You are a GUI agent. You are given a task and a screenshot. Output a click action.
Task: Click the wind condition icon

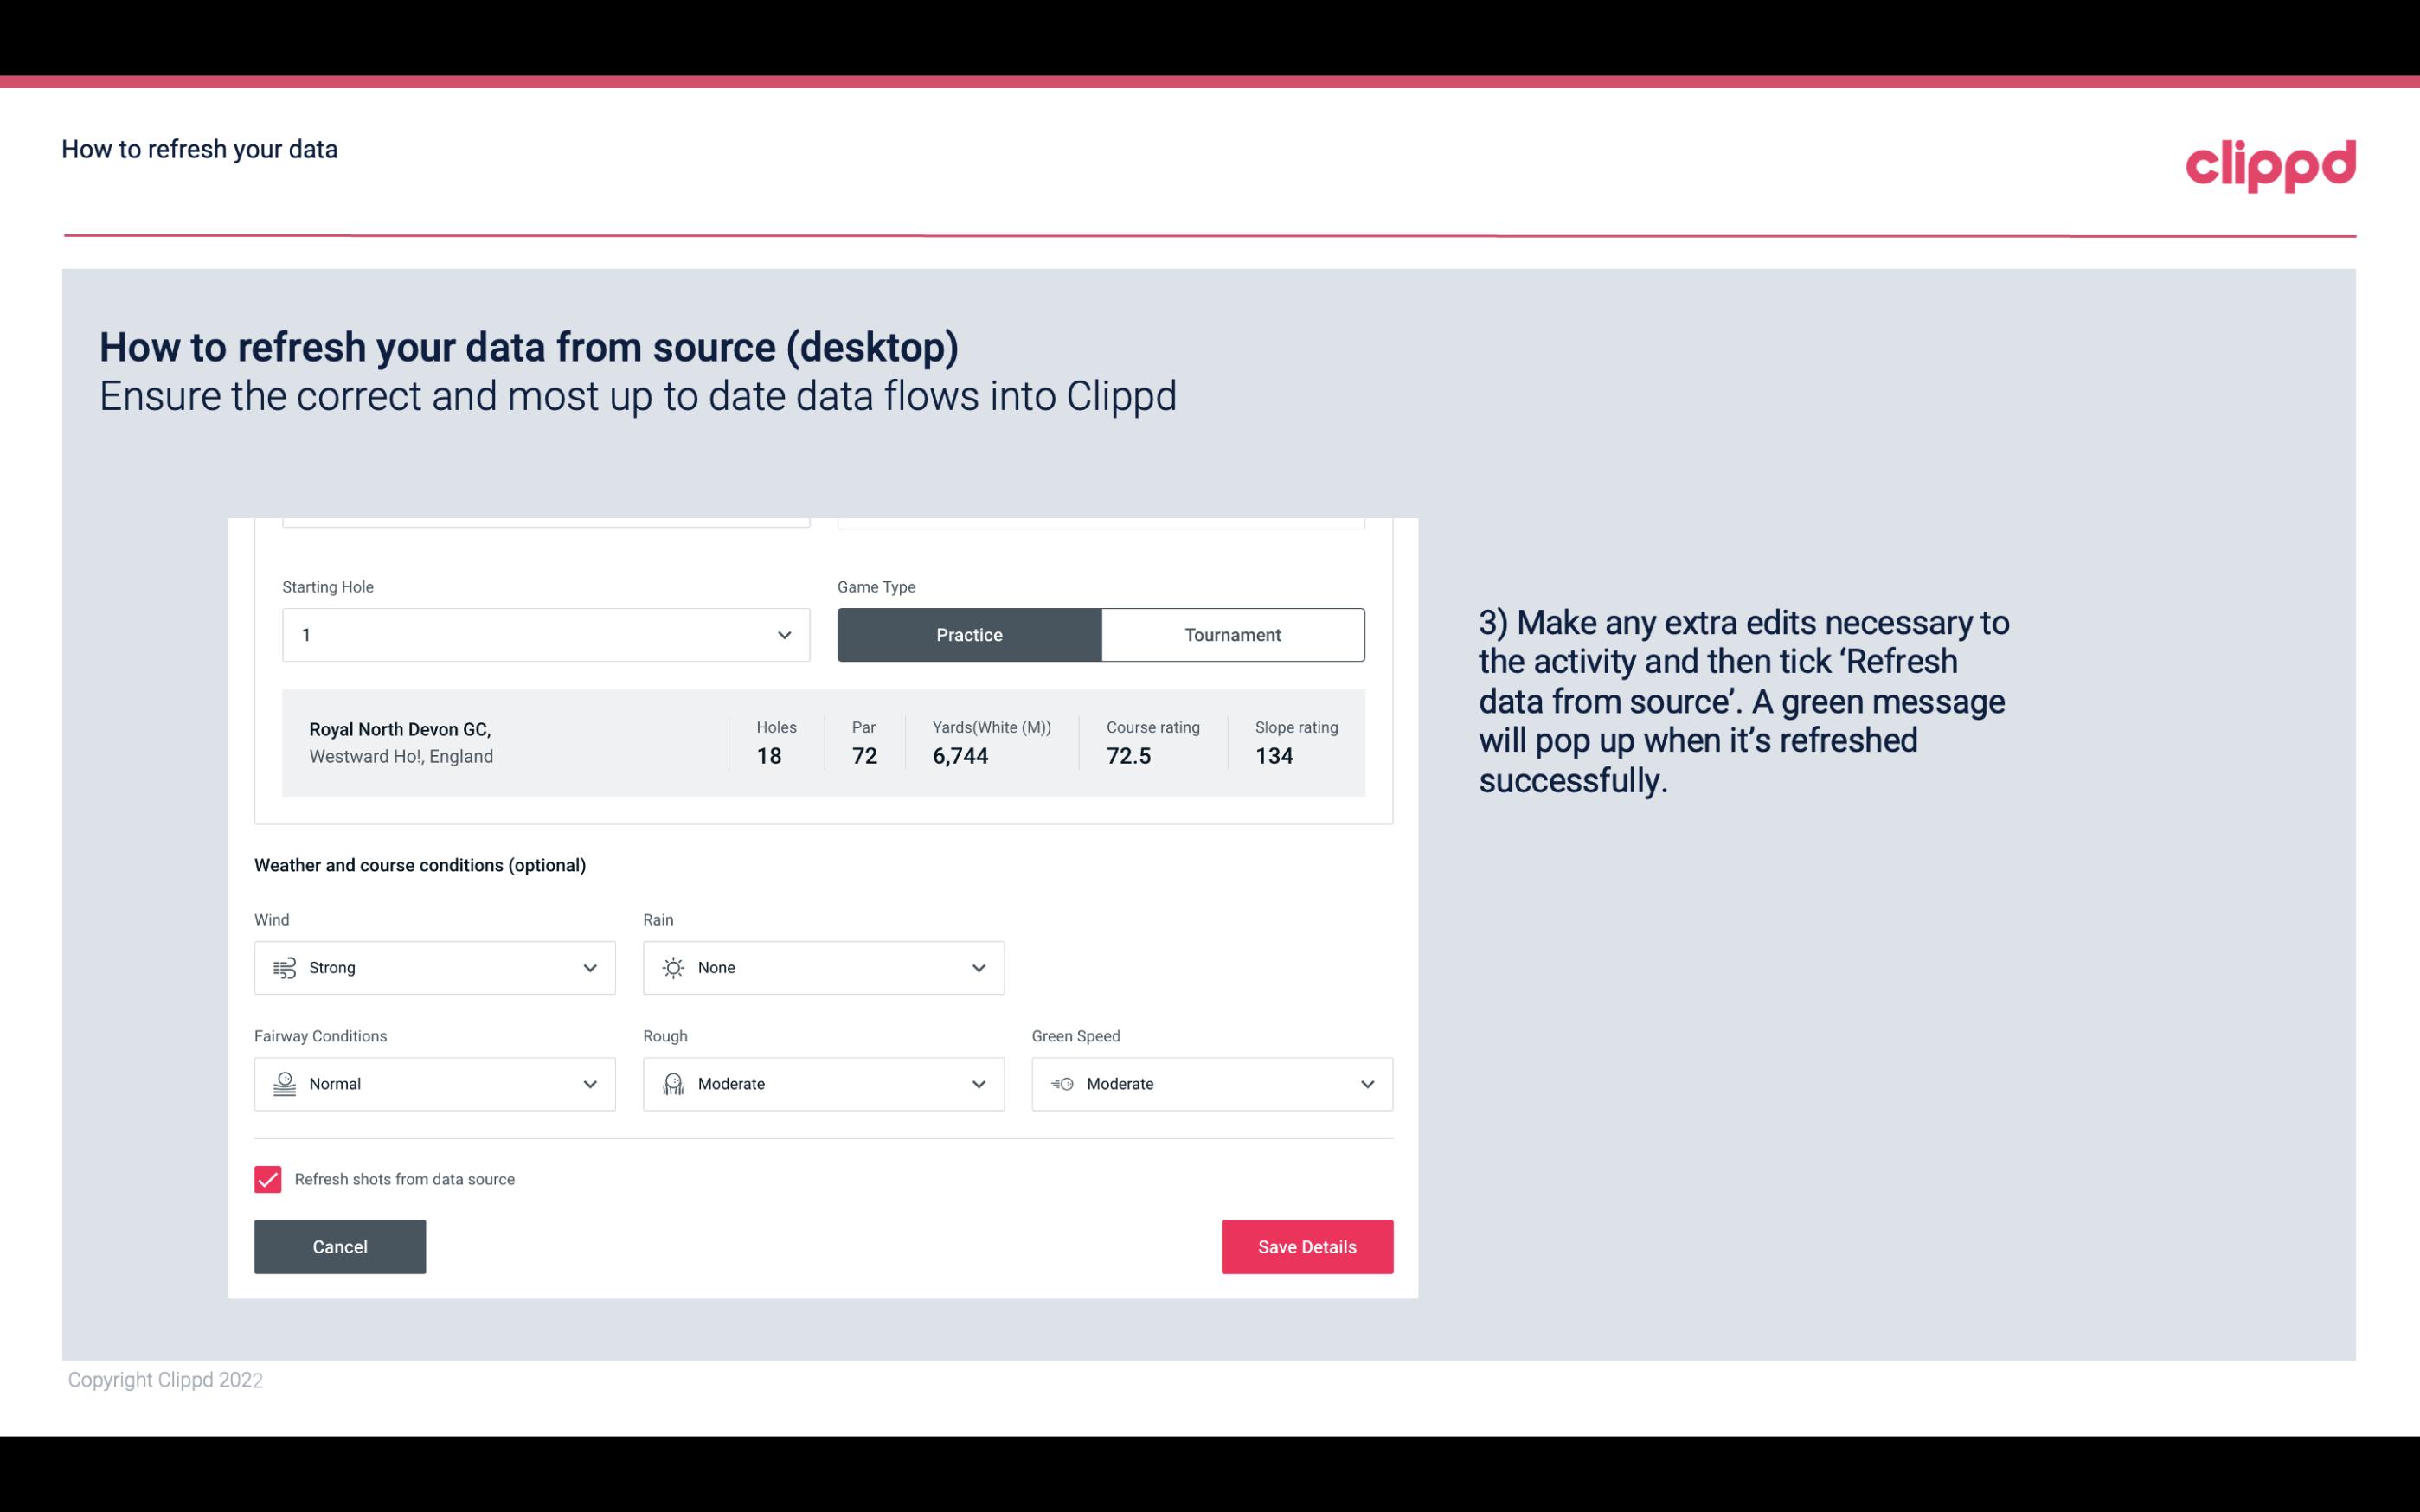(284, 967)
